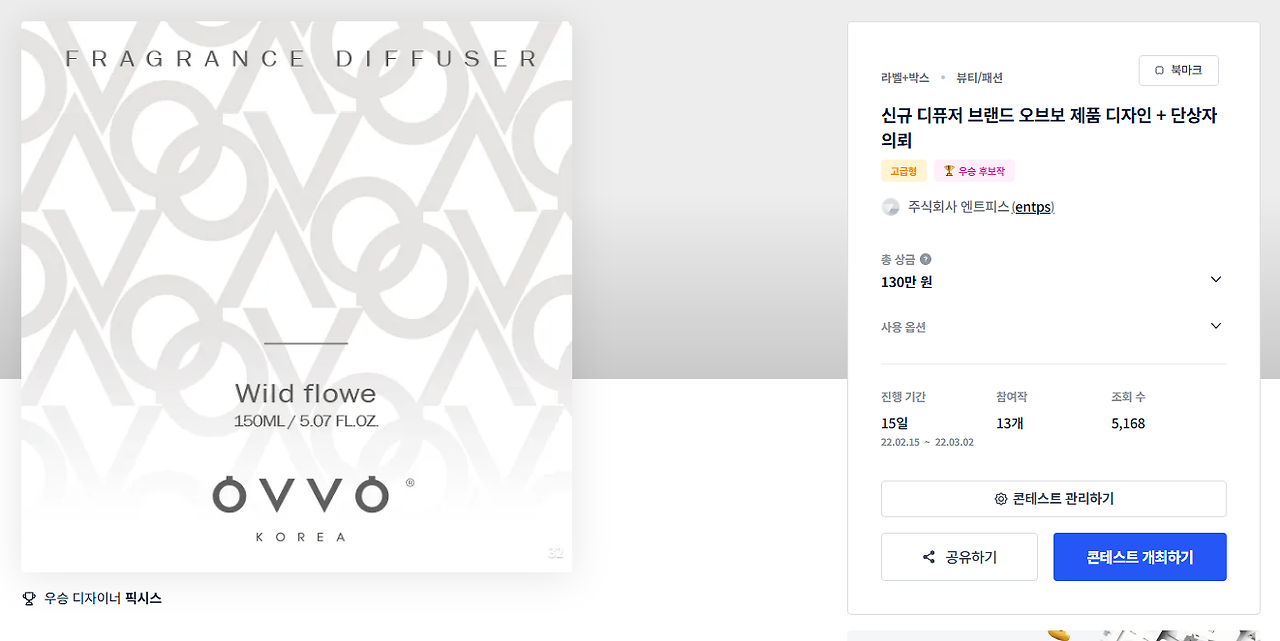The height and width of the screenshot is (641, 1280).
Task: Select the 라벨+박스 category breadcrumb
Action: pyautogui.click(x=905, y=78)
